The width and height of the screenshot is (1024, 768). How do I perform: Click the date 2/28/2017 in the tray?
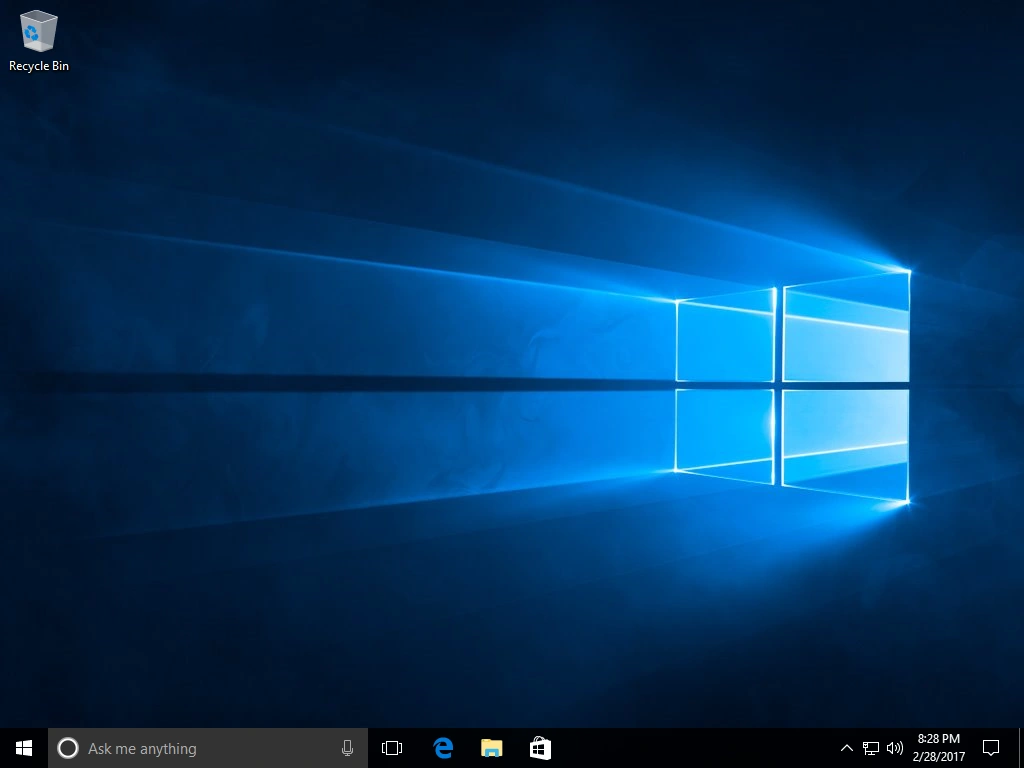pyautogui.click(x=938, y=755)
